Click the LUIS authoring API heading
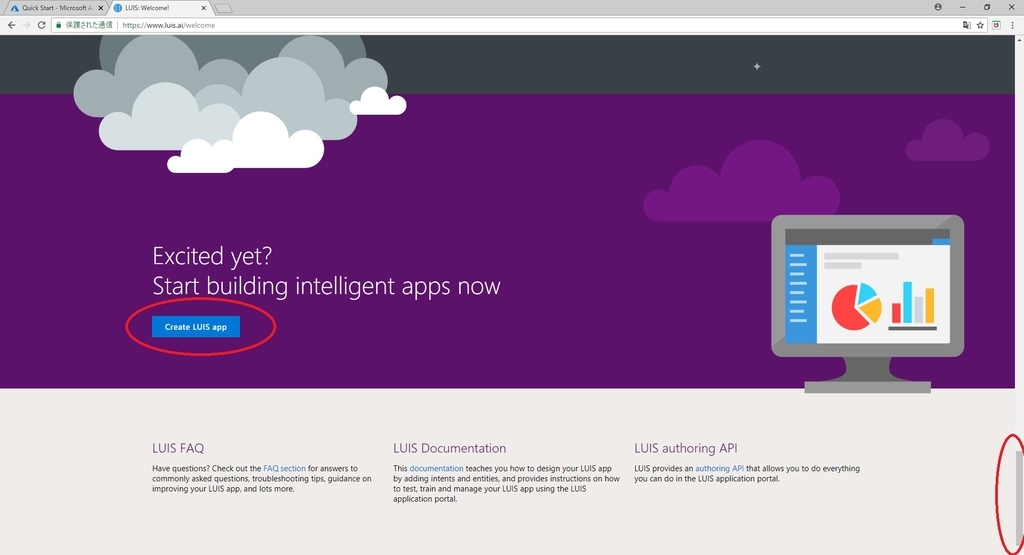Image resolution: width=1024 pixels, height=555 pixels. (686, 448)
